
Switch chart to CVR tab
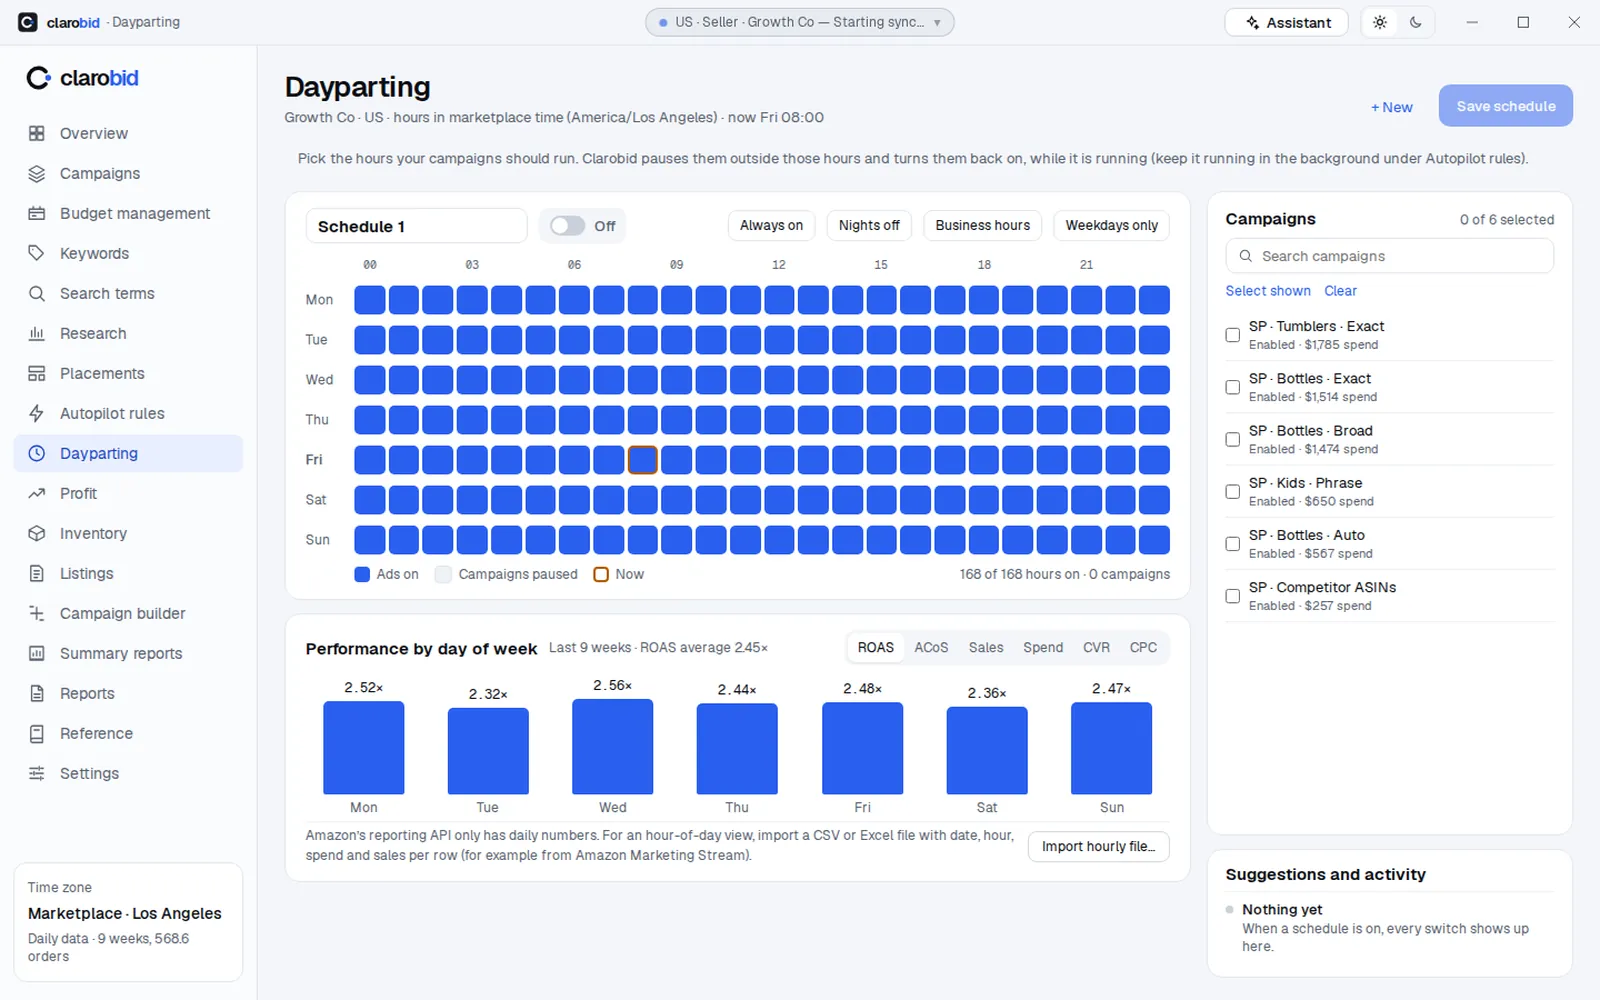pyautogui.click(x=1096, y=647)
